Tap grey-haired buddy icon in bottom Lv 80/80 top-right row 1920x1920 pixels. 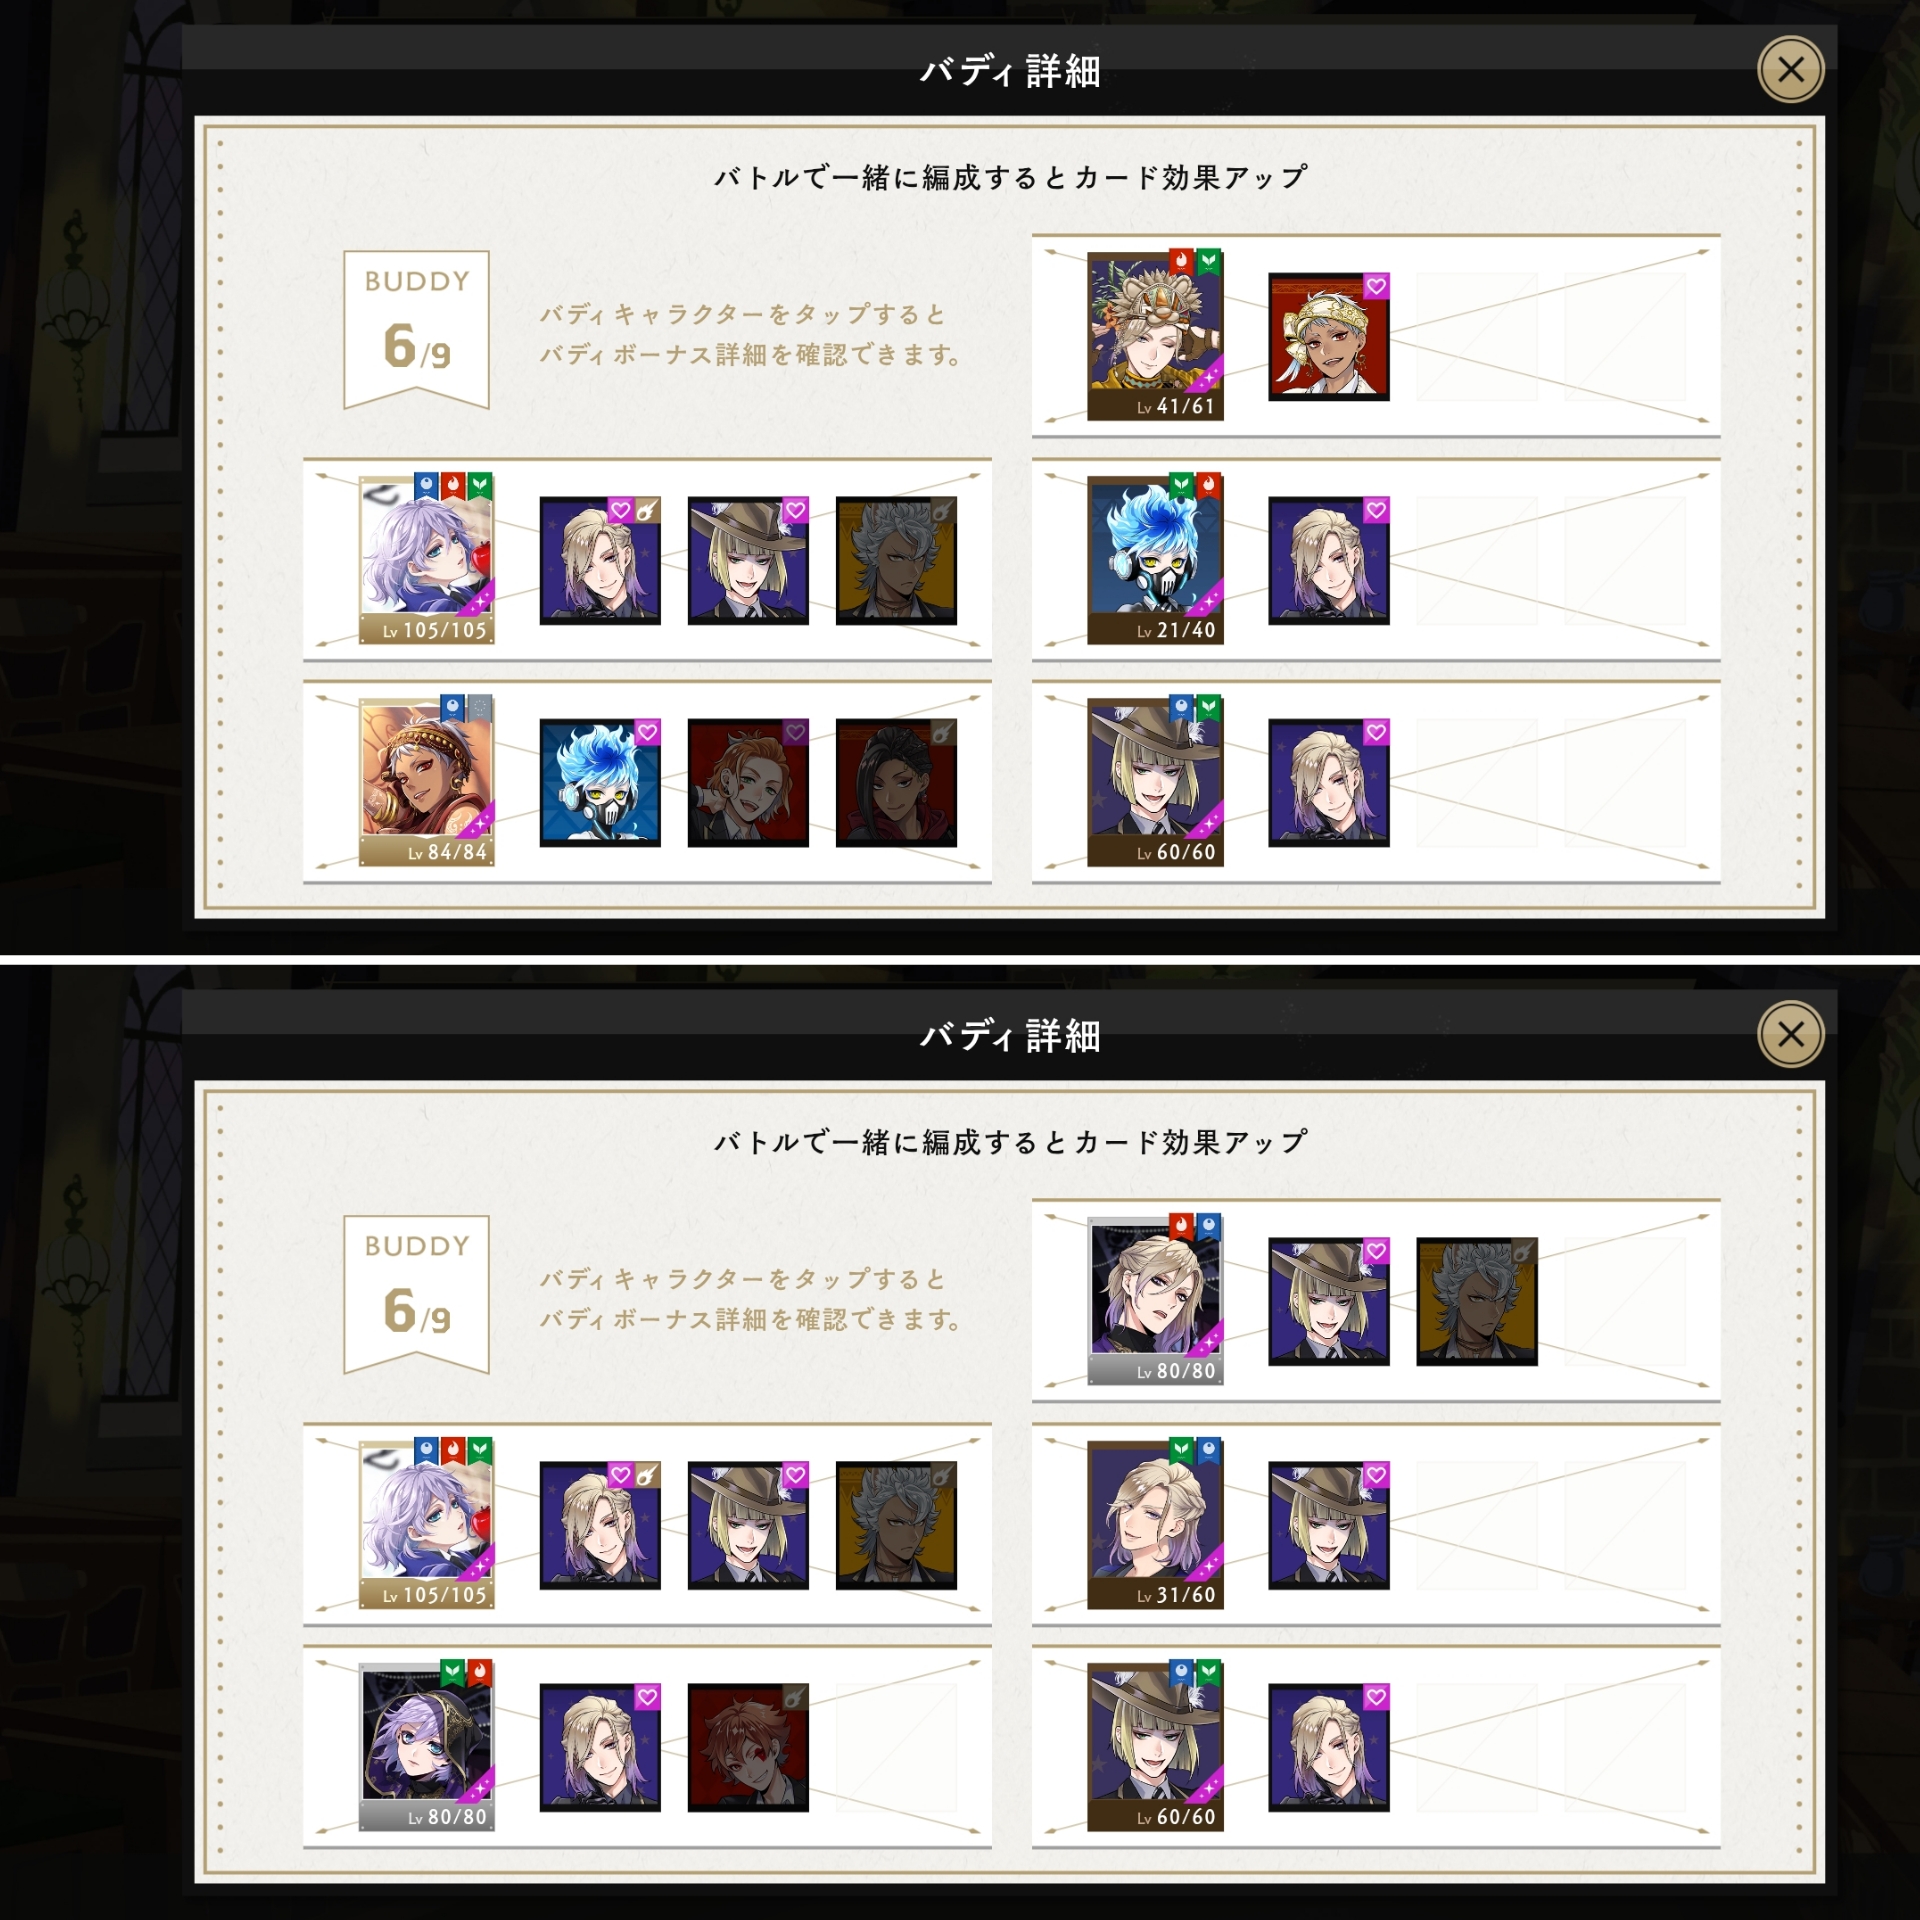click(1477, 1302)
